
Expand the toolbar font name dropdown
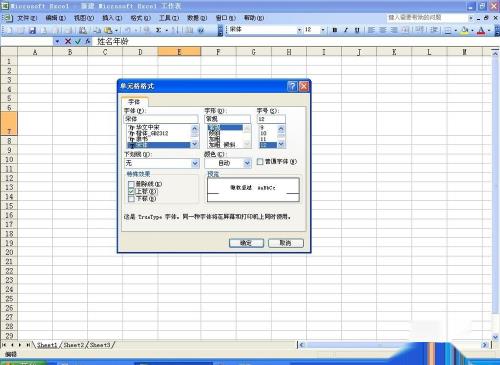pyautogui.click(x=299, y=30)
